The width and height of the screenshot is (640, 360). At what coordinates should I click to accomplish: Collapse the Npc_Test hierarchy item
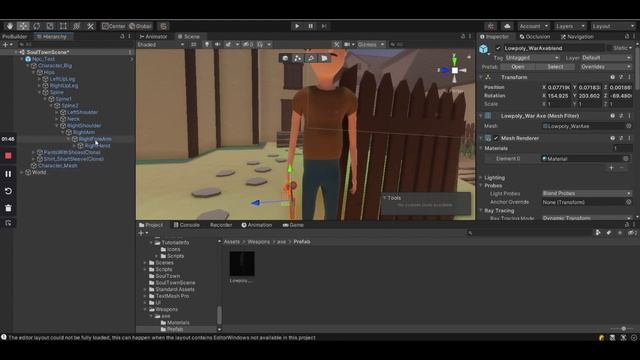[x=22, y=59]
